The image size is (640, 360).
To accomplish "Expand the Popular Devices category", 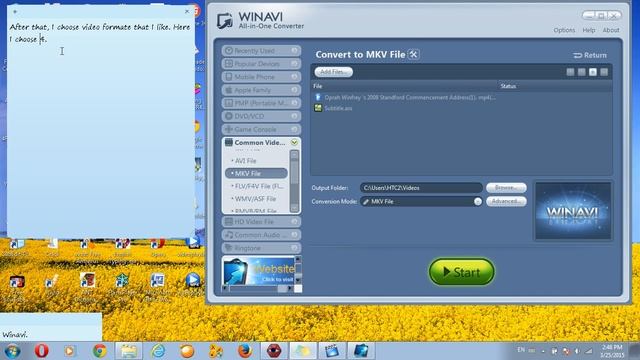I will pos(261,64).
